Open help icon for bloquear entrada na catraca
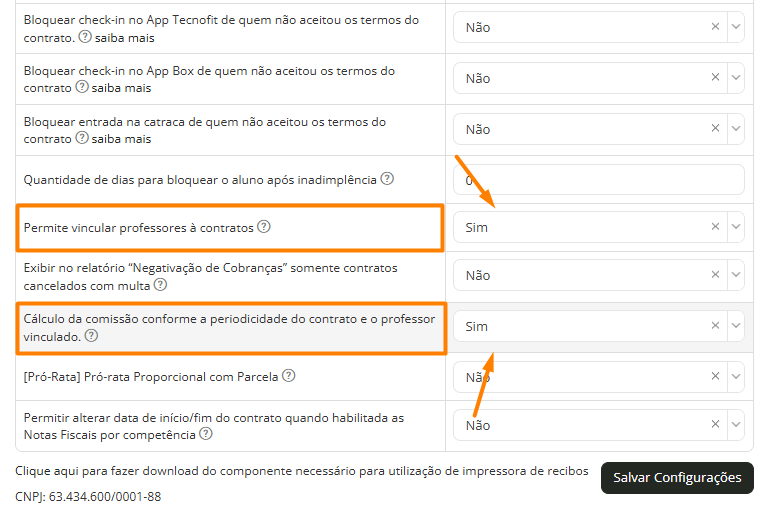 pyautogui.click(x=82, y=138)
